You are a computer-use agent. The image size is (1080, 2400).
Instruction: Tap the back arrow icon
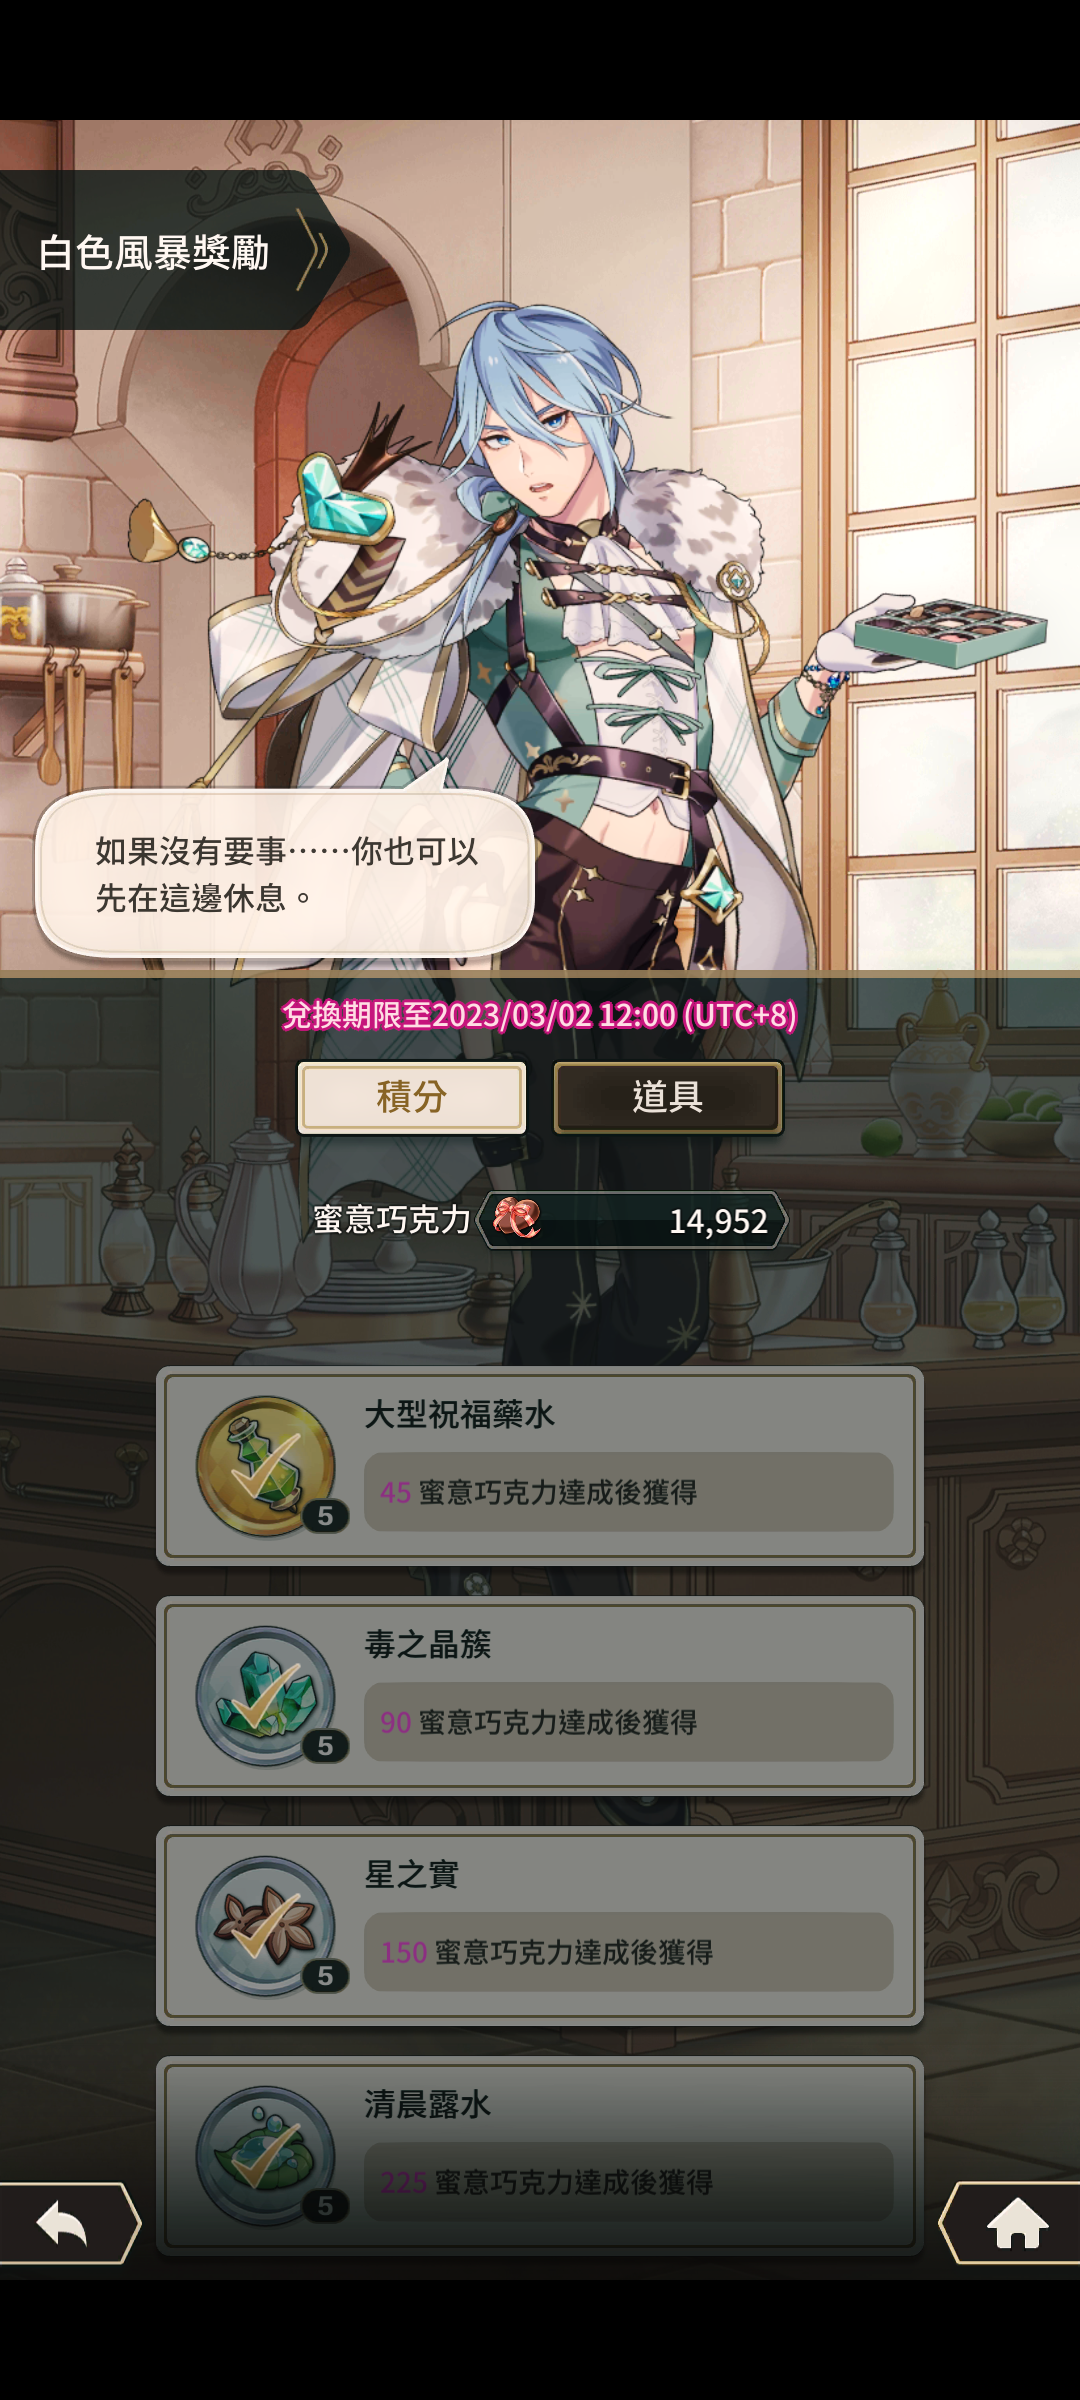(64, 2223)
